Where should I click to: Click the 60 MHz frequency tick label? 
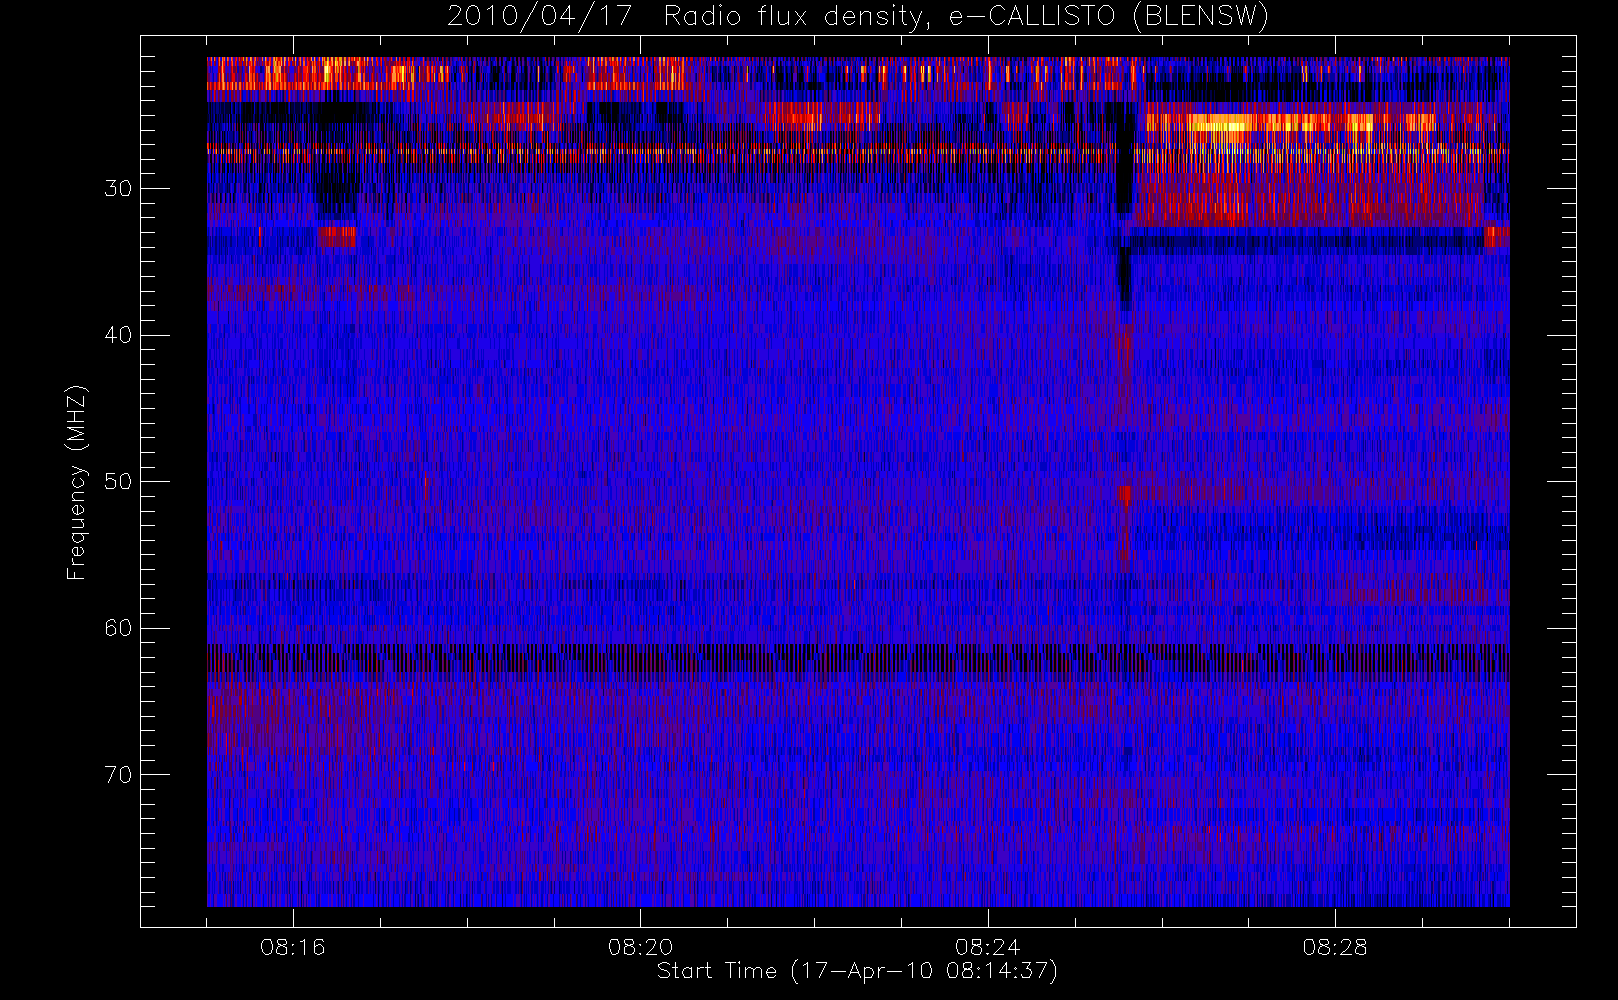click(118, 628)
